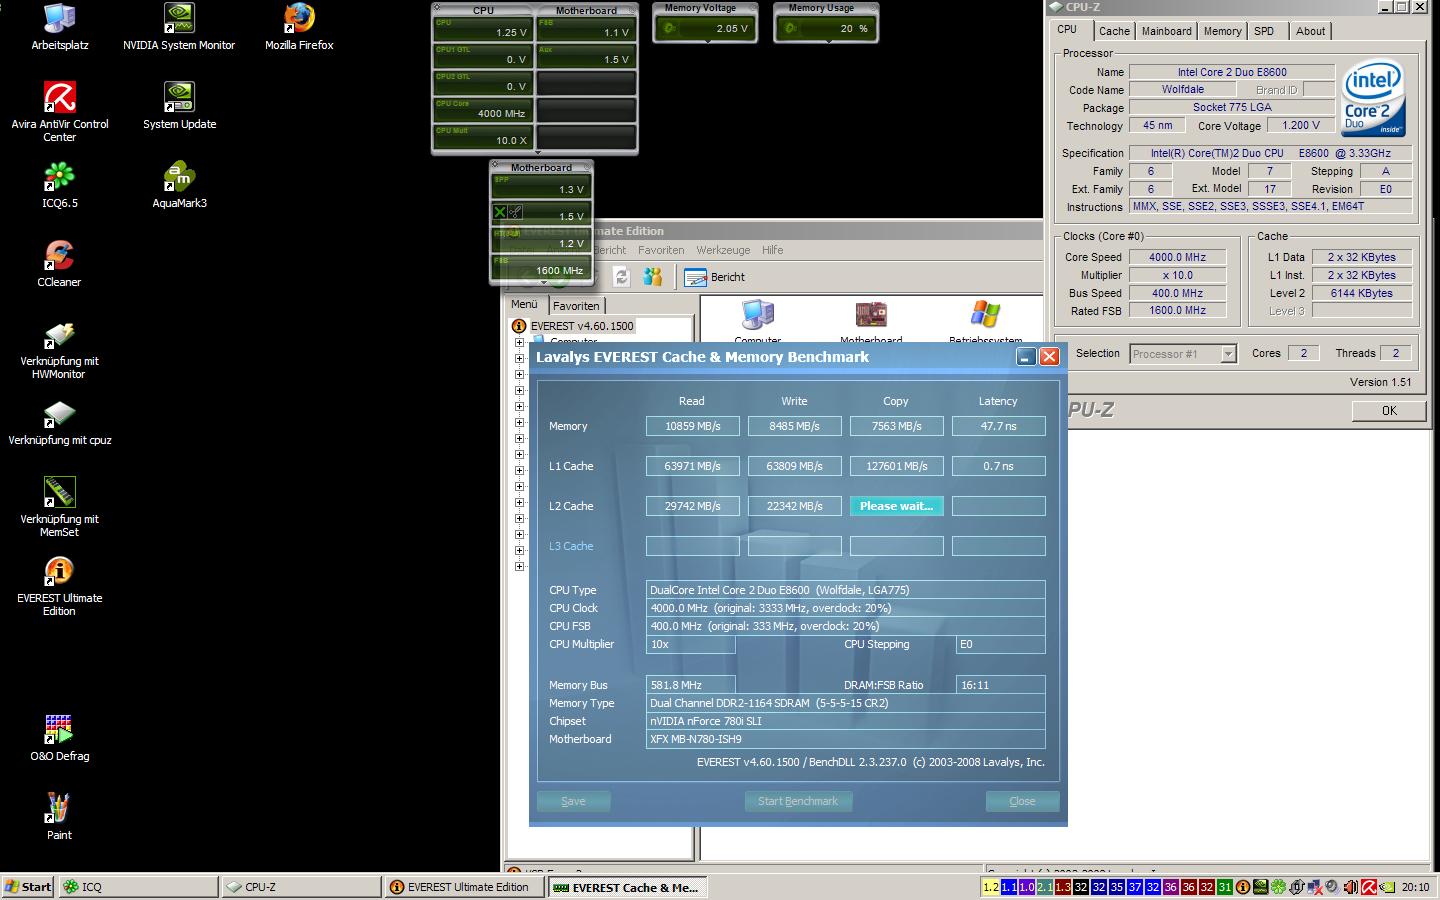Launch NVIDIA System Monitor from the desktop
The image size is (1440, 900).
(179, 27)
